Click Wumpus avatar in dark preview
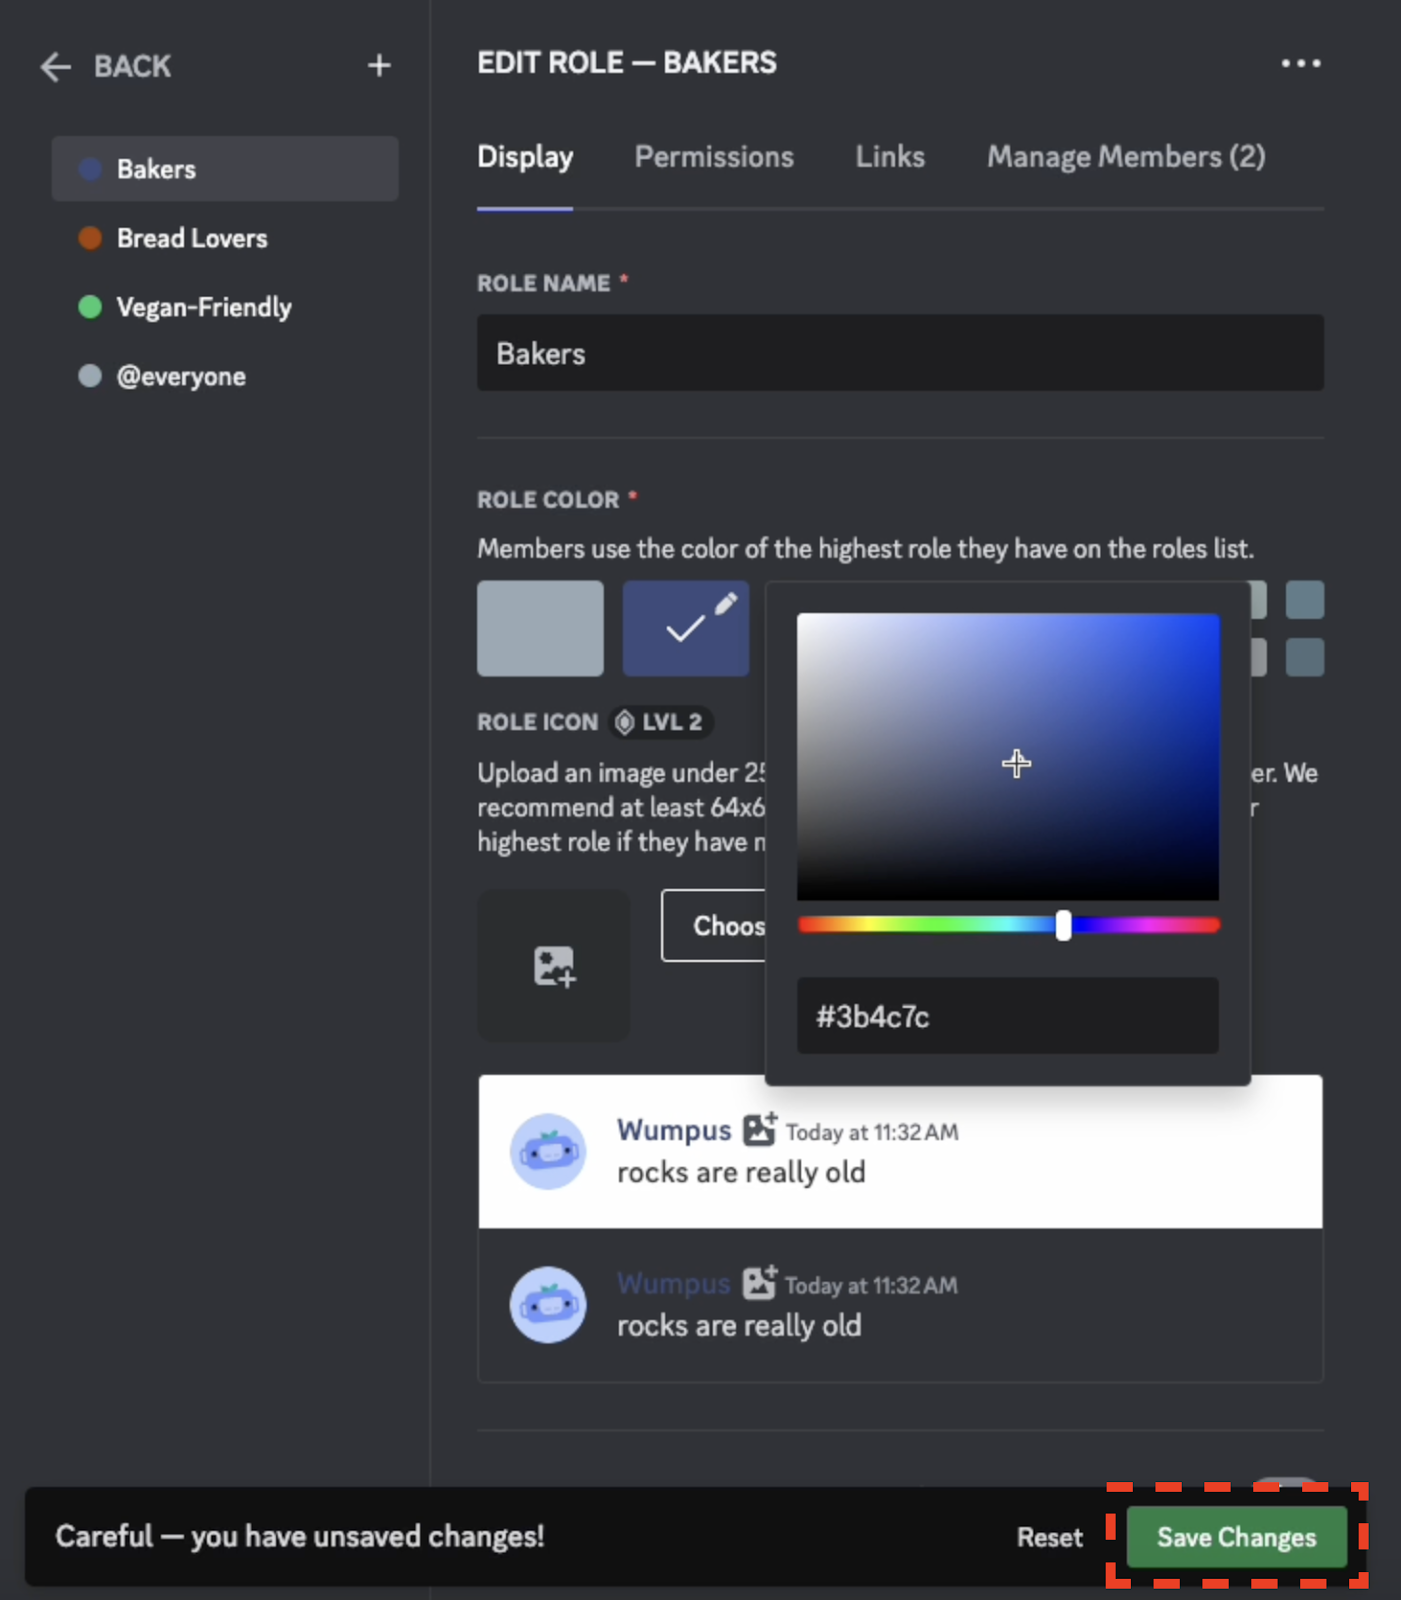The height and width of the screenshot is (1600, 1401). click(548, 1305)
